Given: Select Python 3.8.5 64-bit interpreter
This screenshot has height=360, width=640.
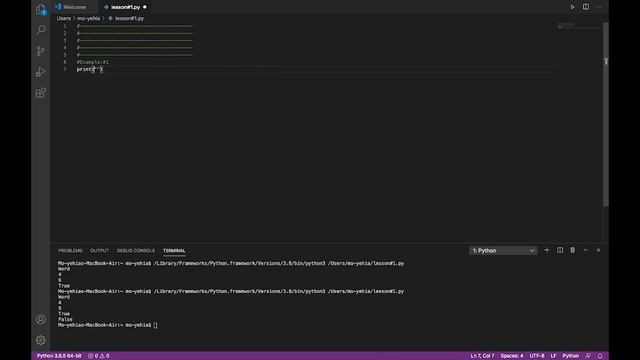Looking at the screenshot, I should tap(59, 356).
